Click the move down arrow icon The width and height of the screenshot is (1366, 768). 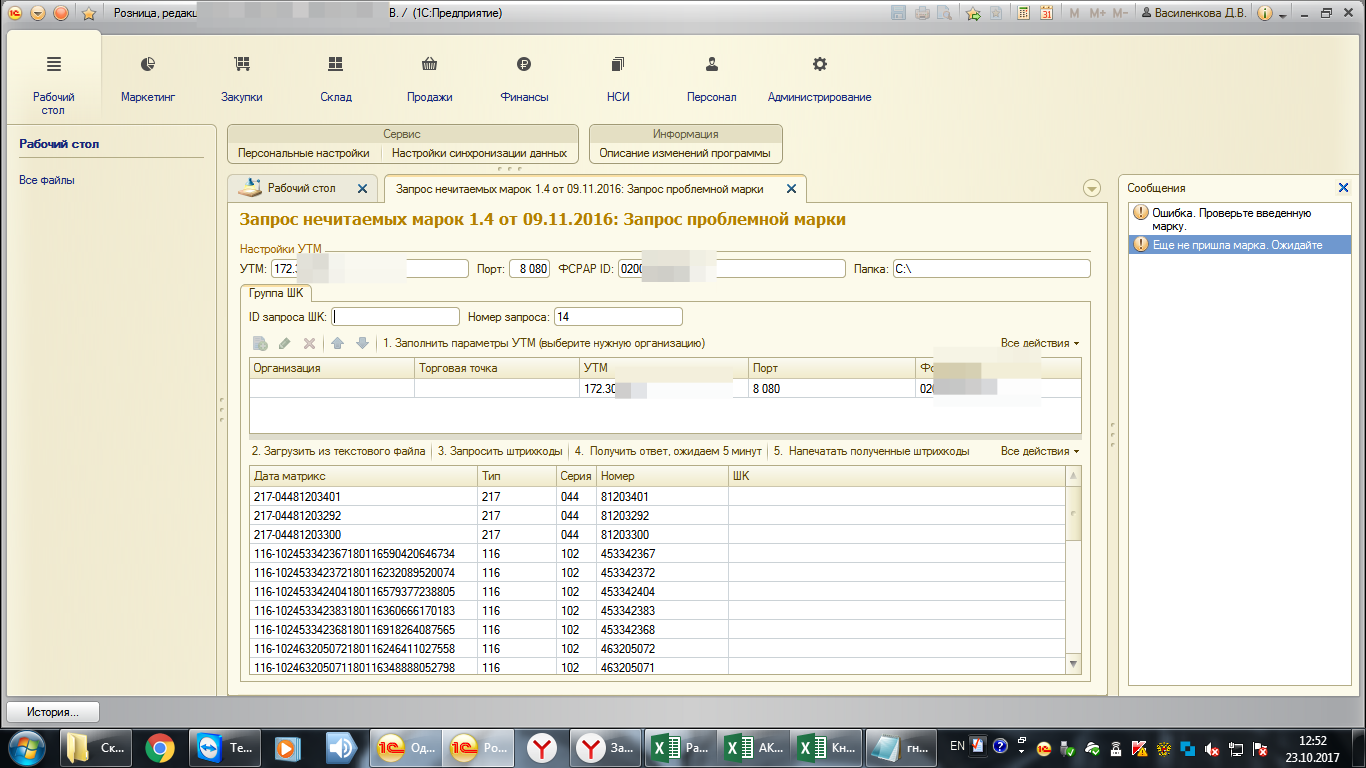pos(362,343)
